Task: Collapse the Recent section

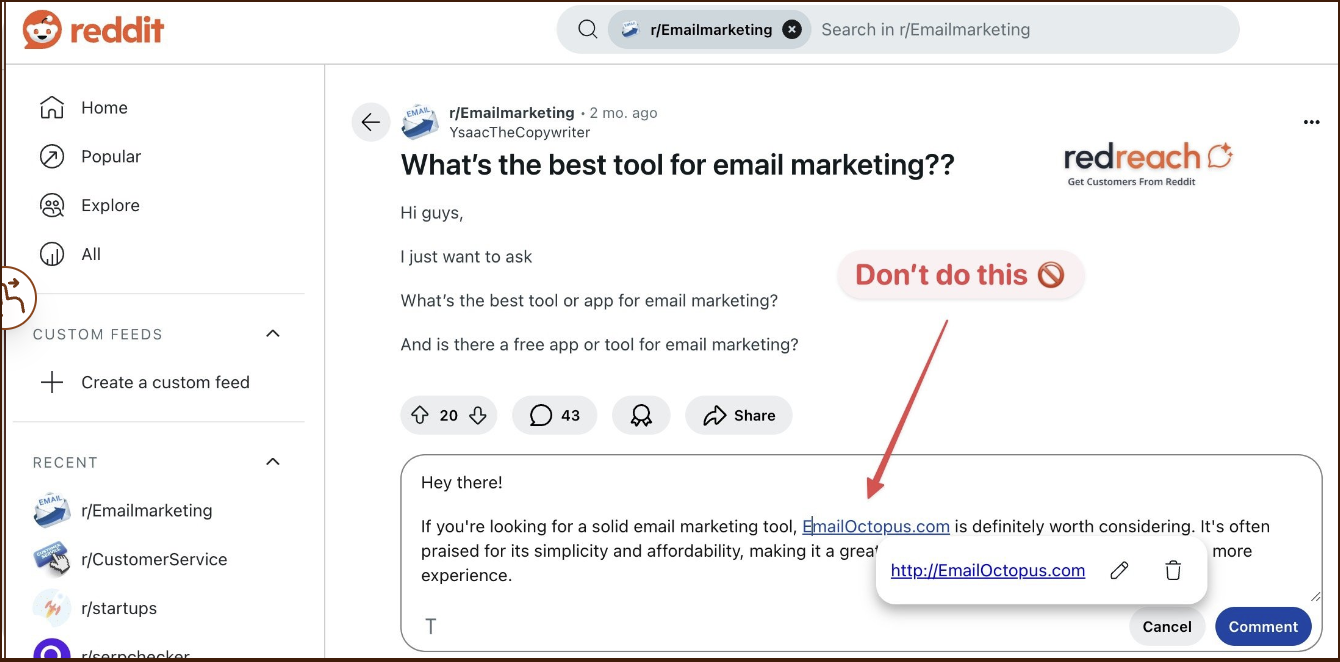Action: [273, 462]
